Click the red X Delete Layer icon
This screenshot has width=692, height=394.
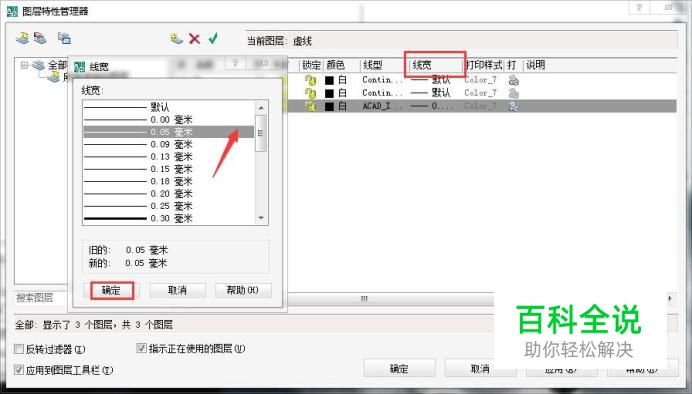tap(194, 39)
